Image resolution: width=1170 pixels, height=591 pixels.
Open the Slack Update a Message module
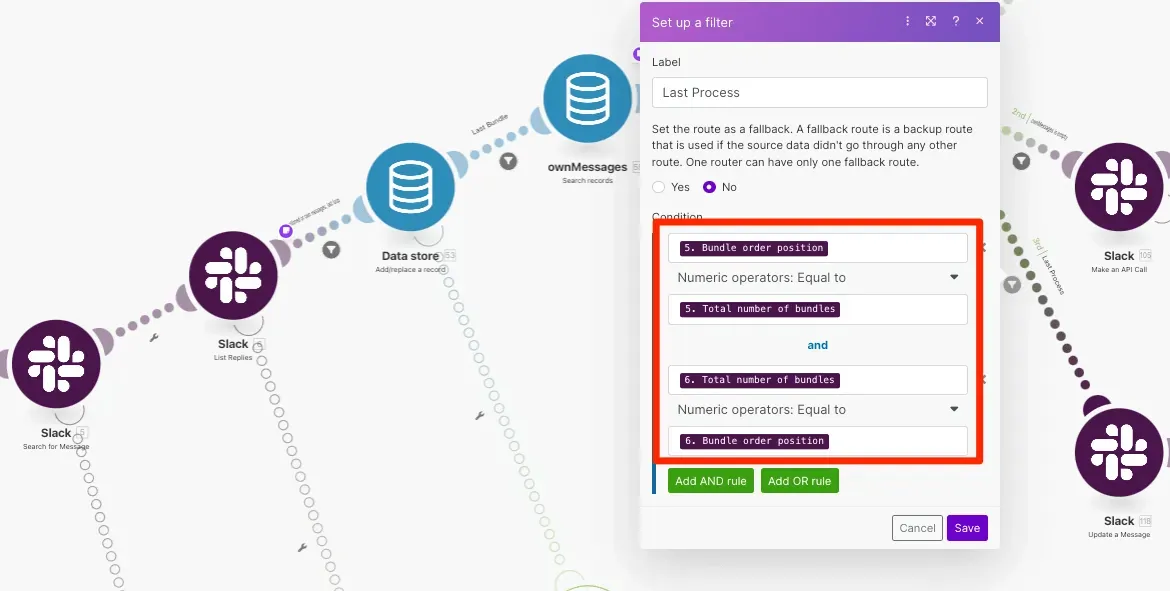tap(1119, 452)
